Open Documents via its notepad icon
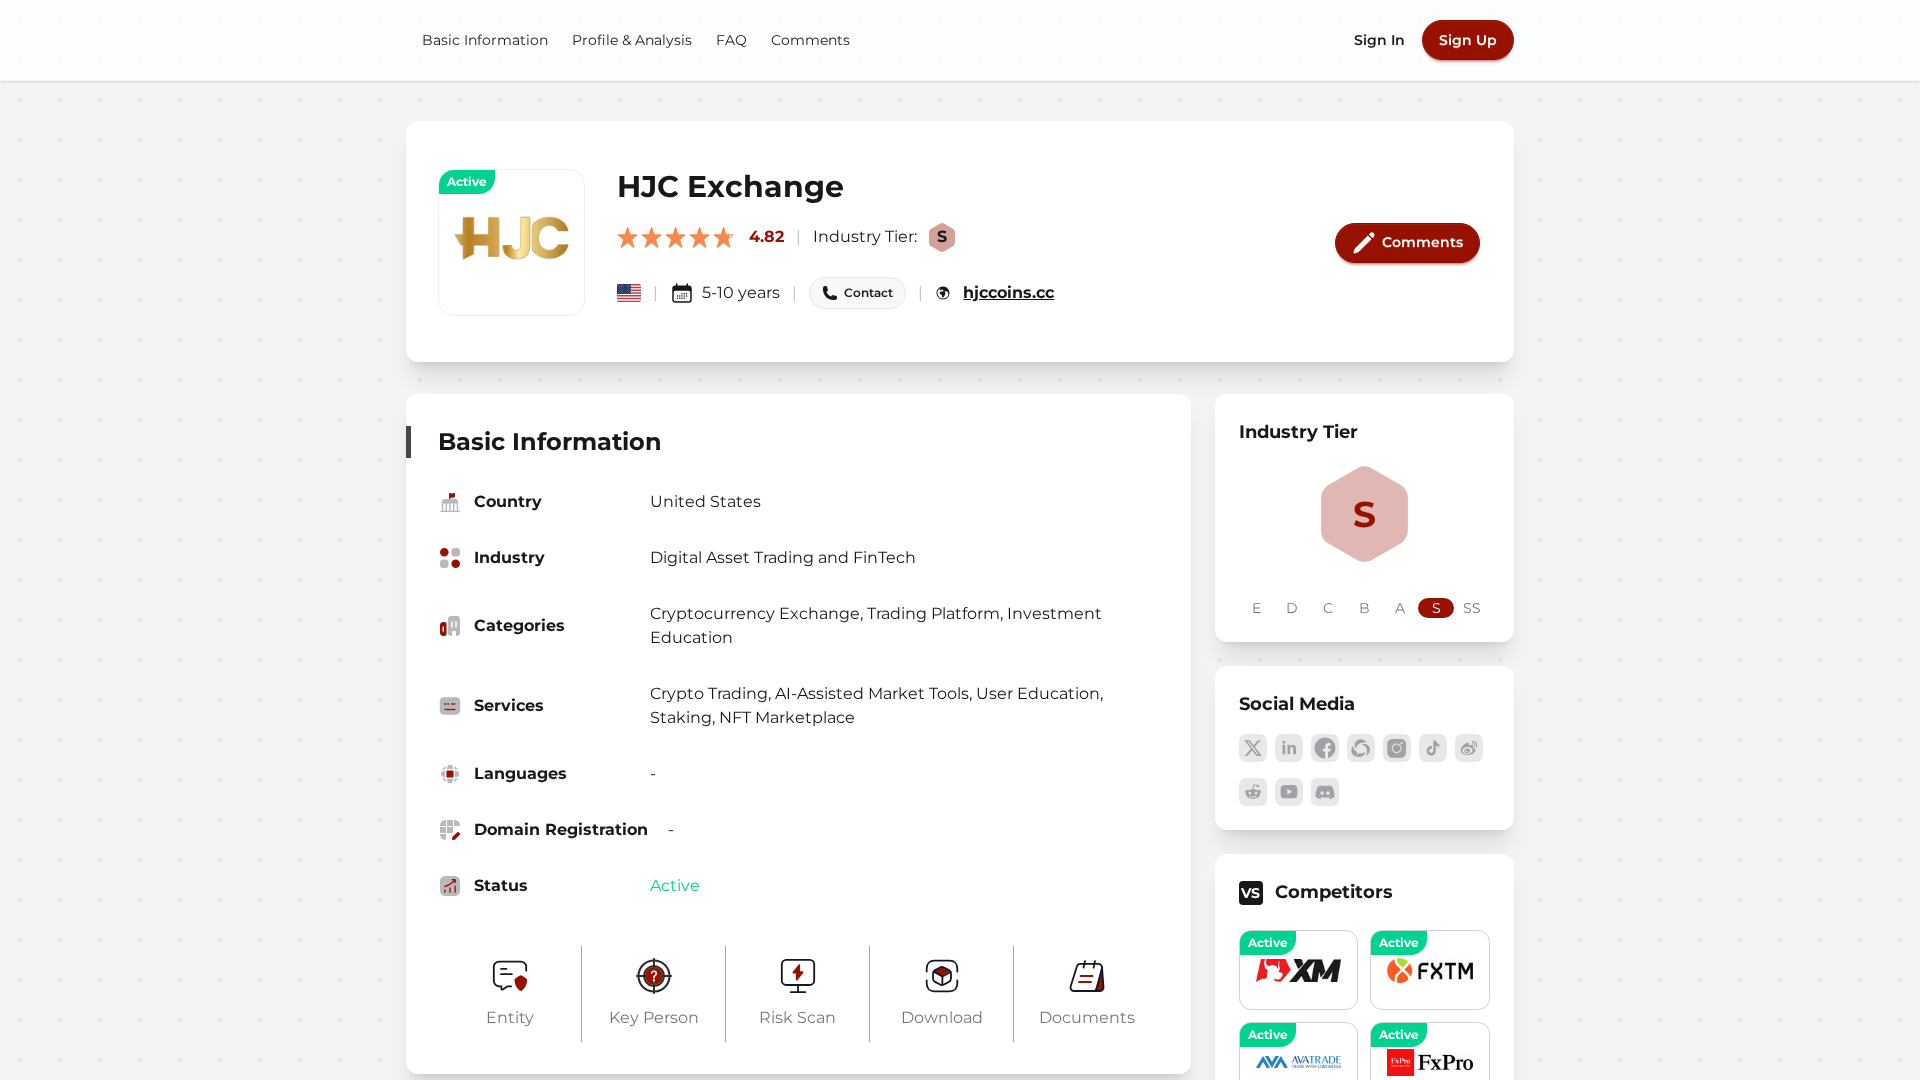1920x1080 pixels. tap(1086, 976)
